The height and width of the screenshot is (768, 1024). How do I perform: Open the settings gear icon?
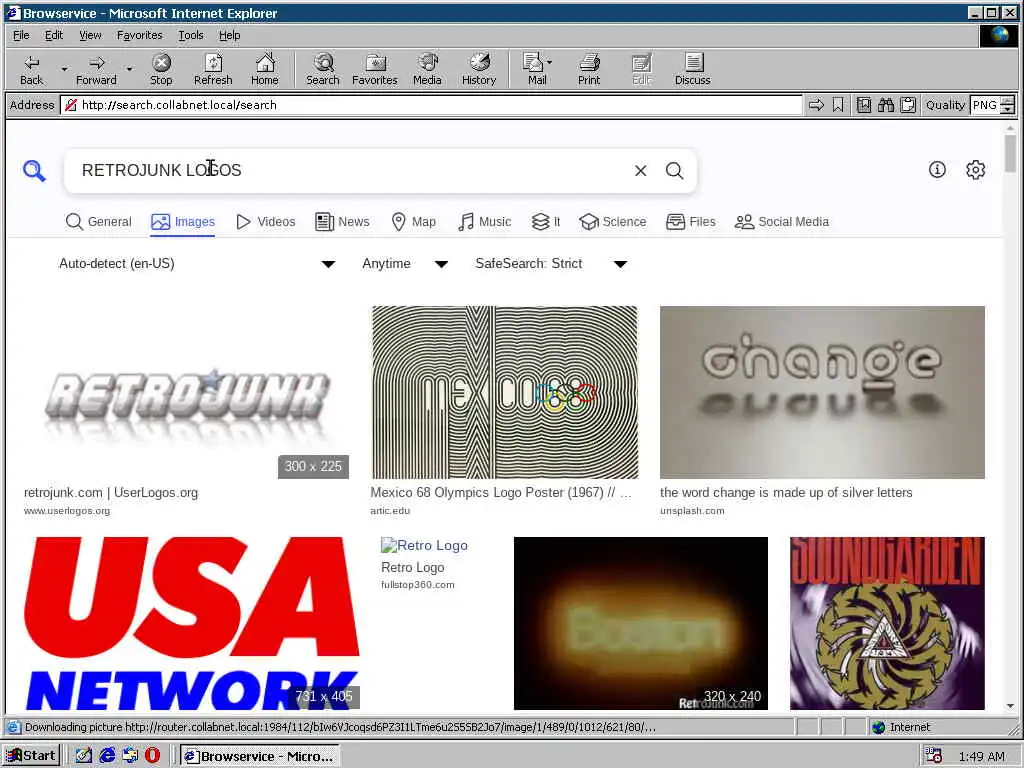point(976,170)
